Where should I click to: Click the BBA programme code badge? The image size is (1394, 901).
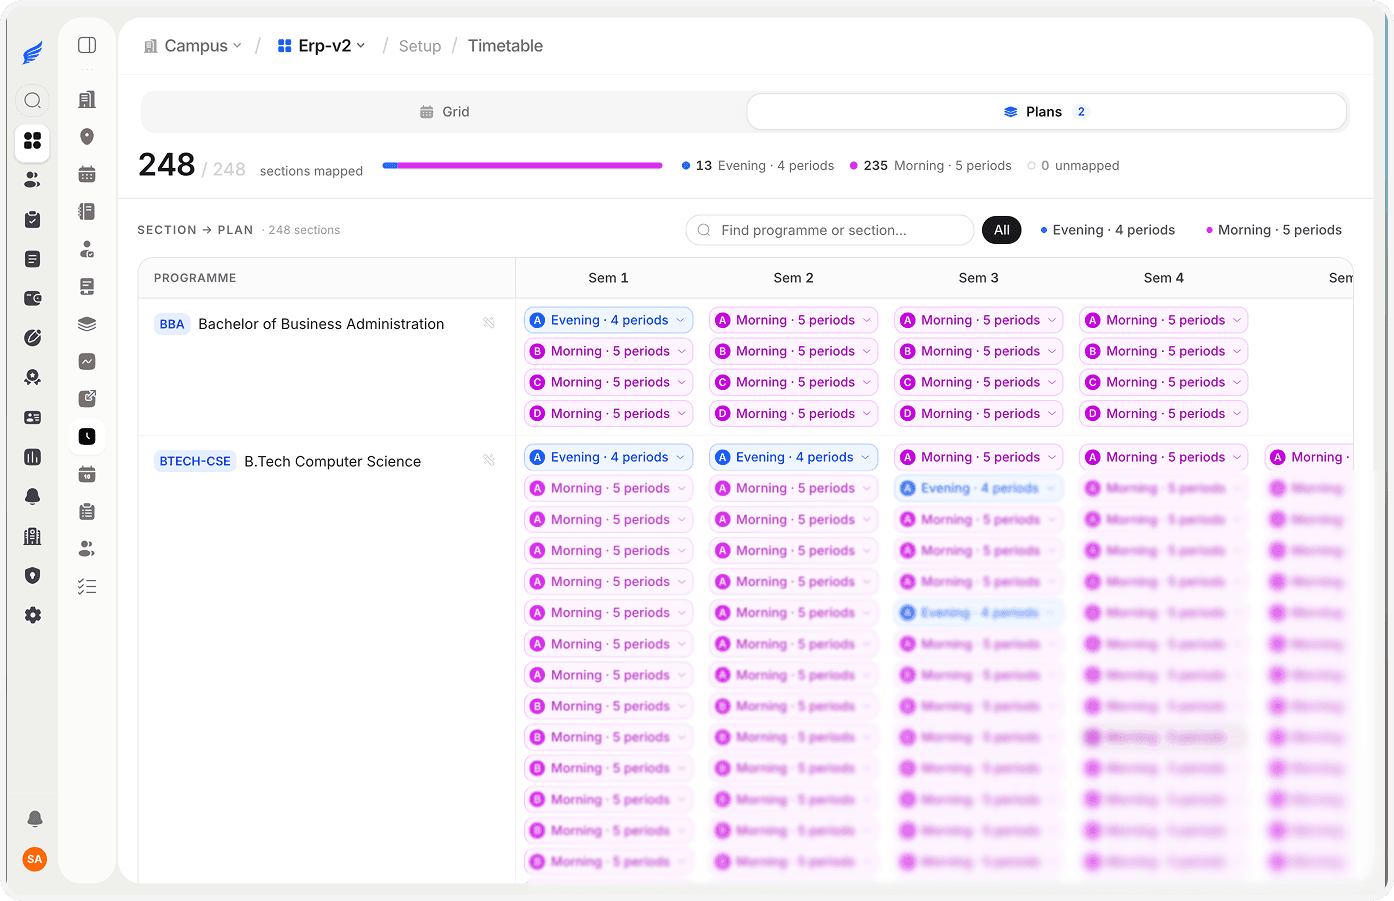(x=172, y=324)
